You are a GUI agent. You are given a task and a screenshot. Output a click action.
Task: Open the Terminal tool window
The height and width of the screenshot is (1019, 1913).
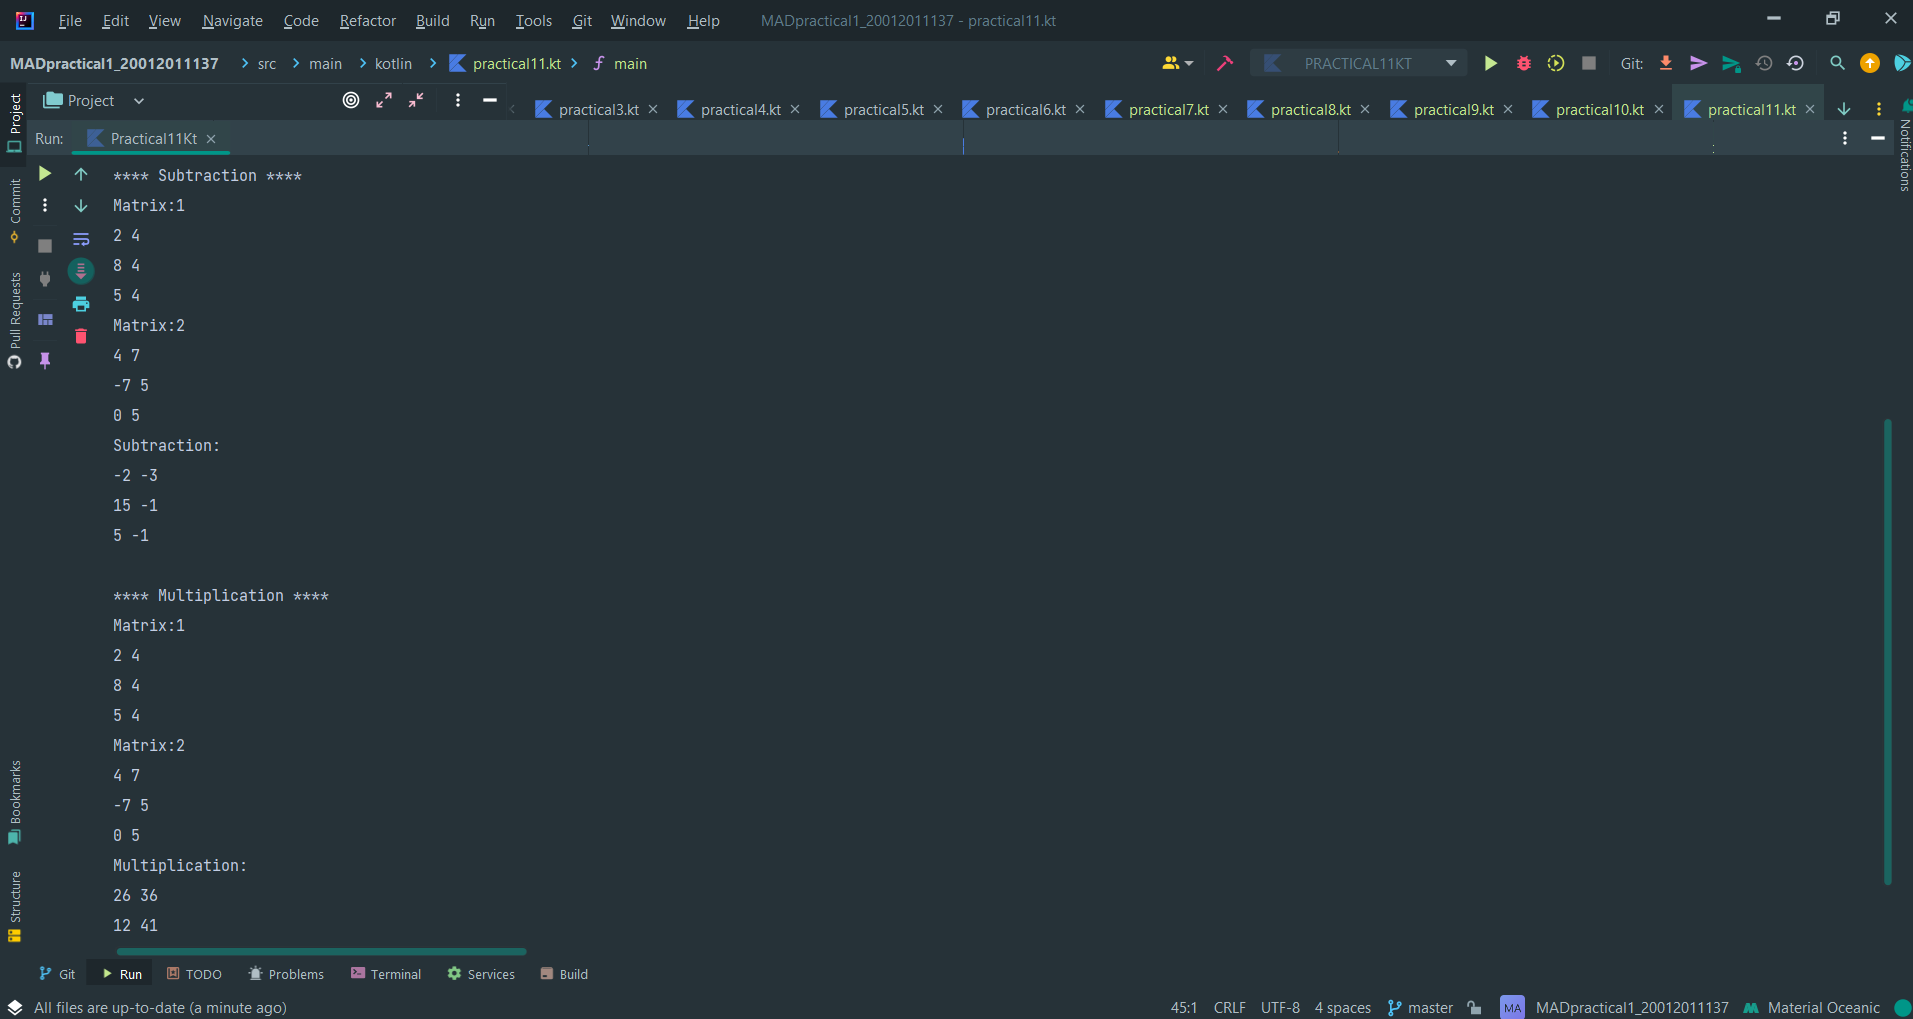[386, 974]
